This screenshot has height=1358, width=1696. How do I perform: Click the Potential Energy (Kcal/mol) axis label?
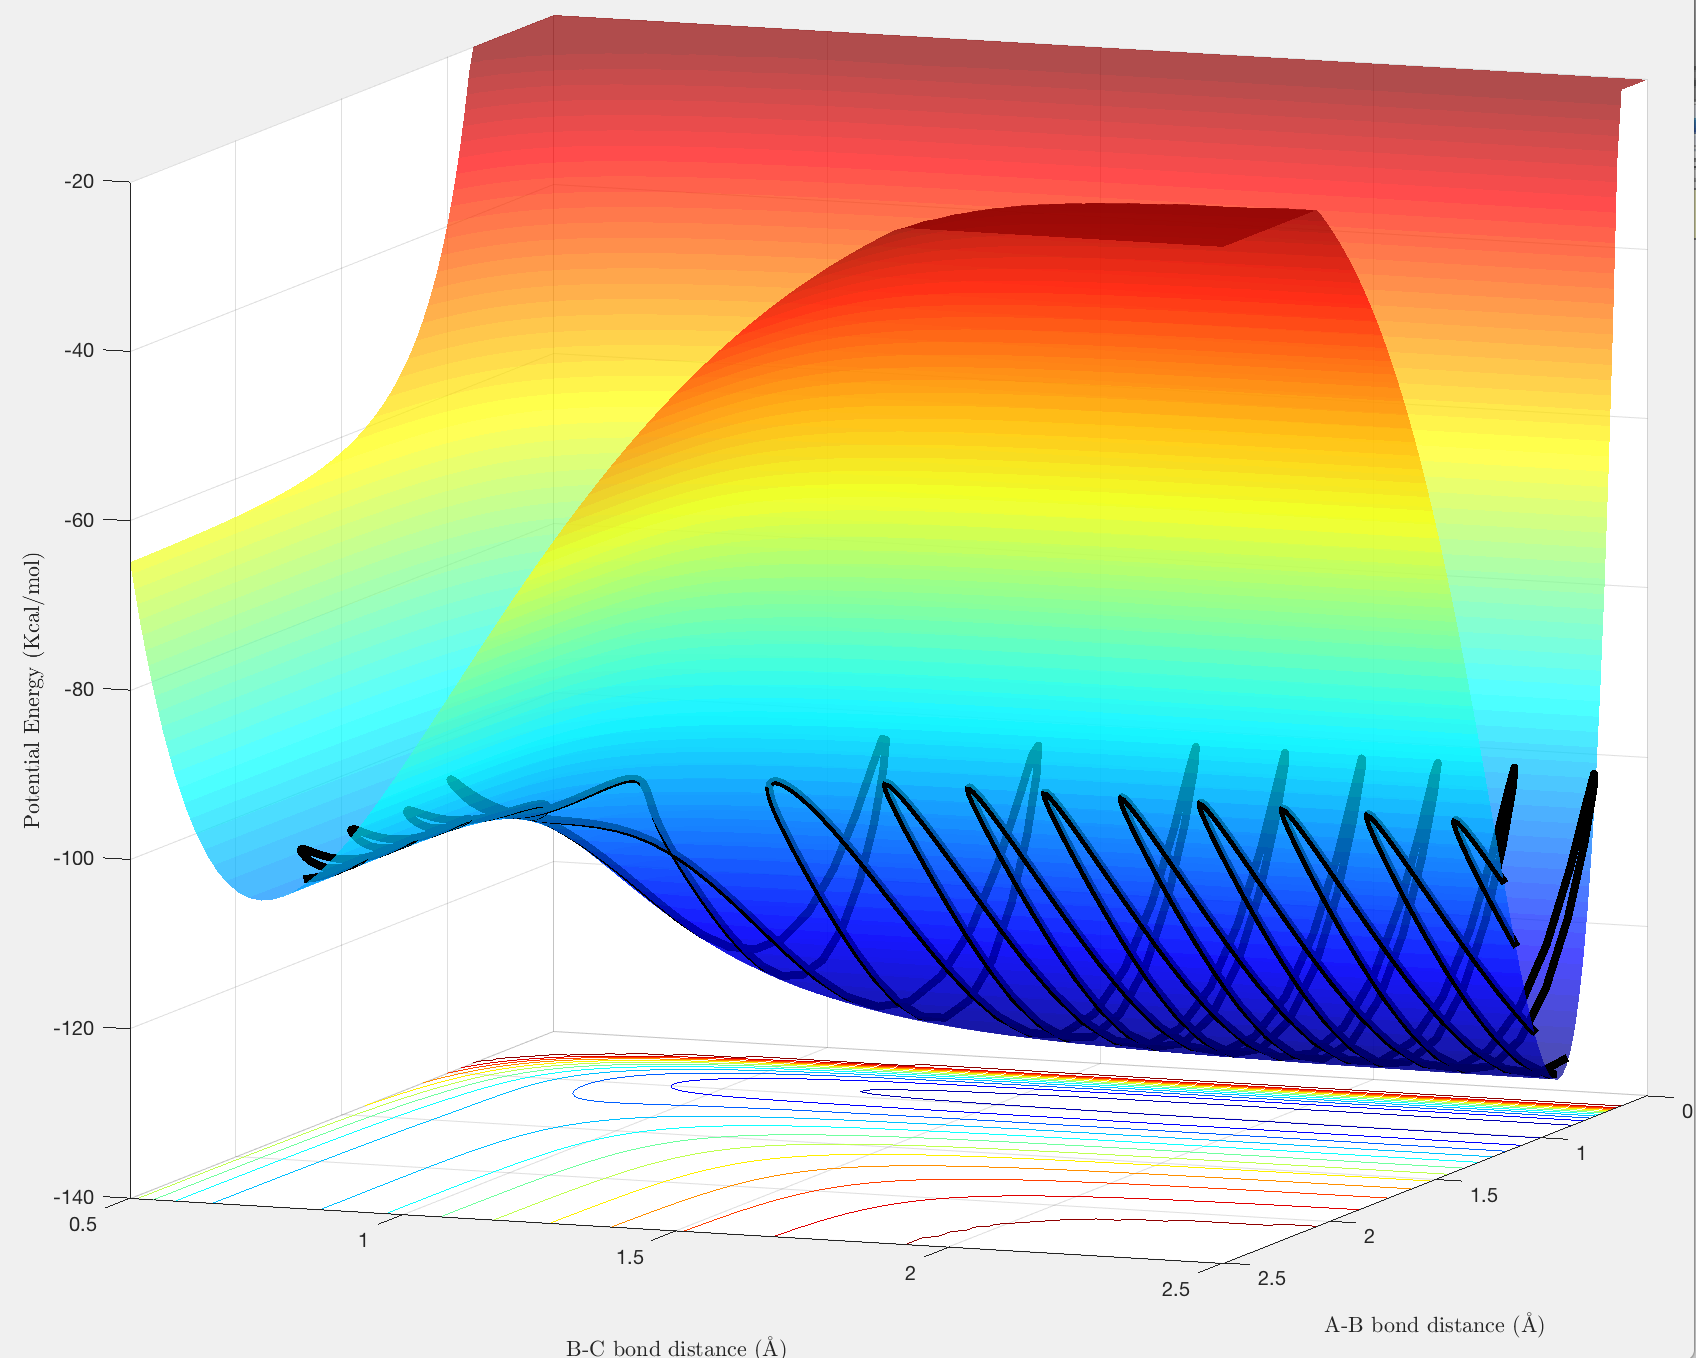pyautogui.click(x=33, y=690)
